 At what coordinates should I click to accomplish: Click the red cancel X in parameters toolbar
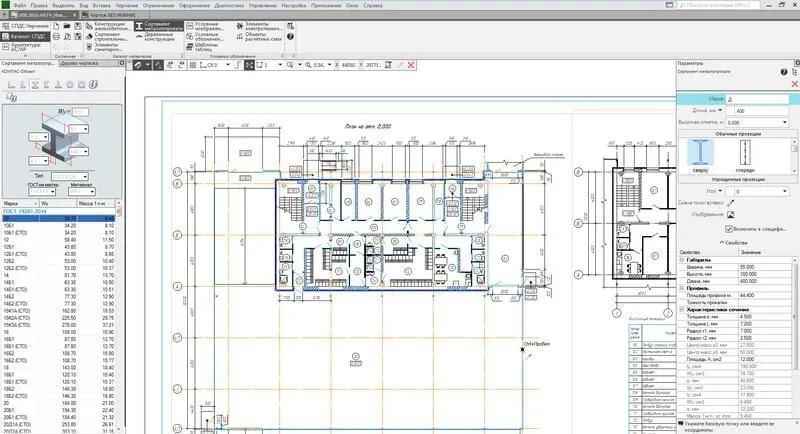[x=411, y=64]
